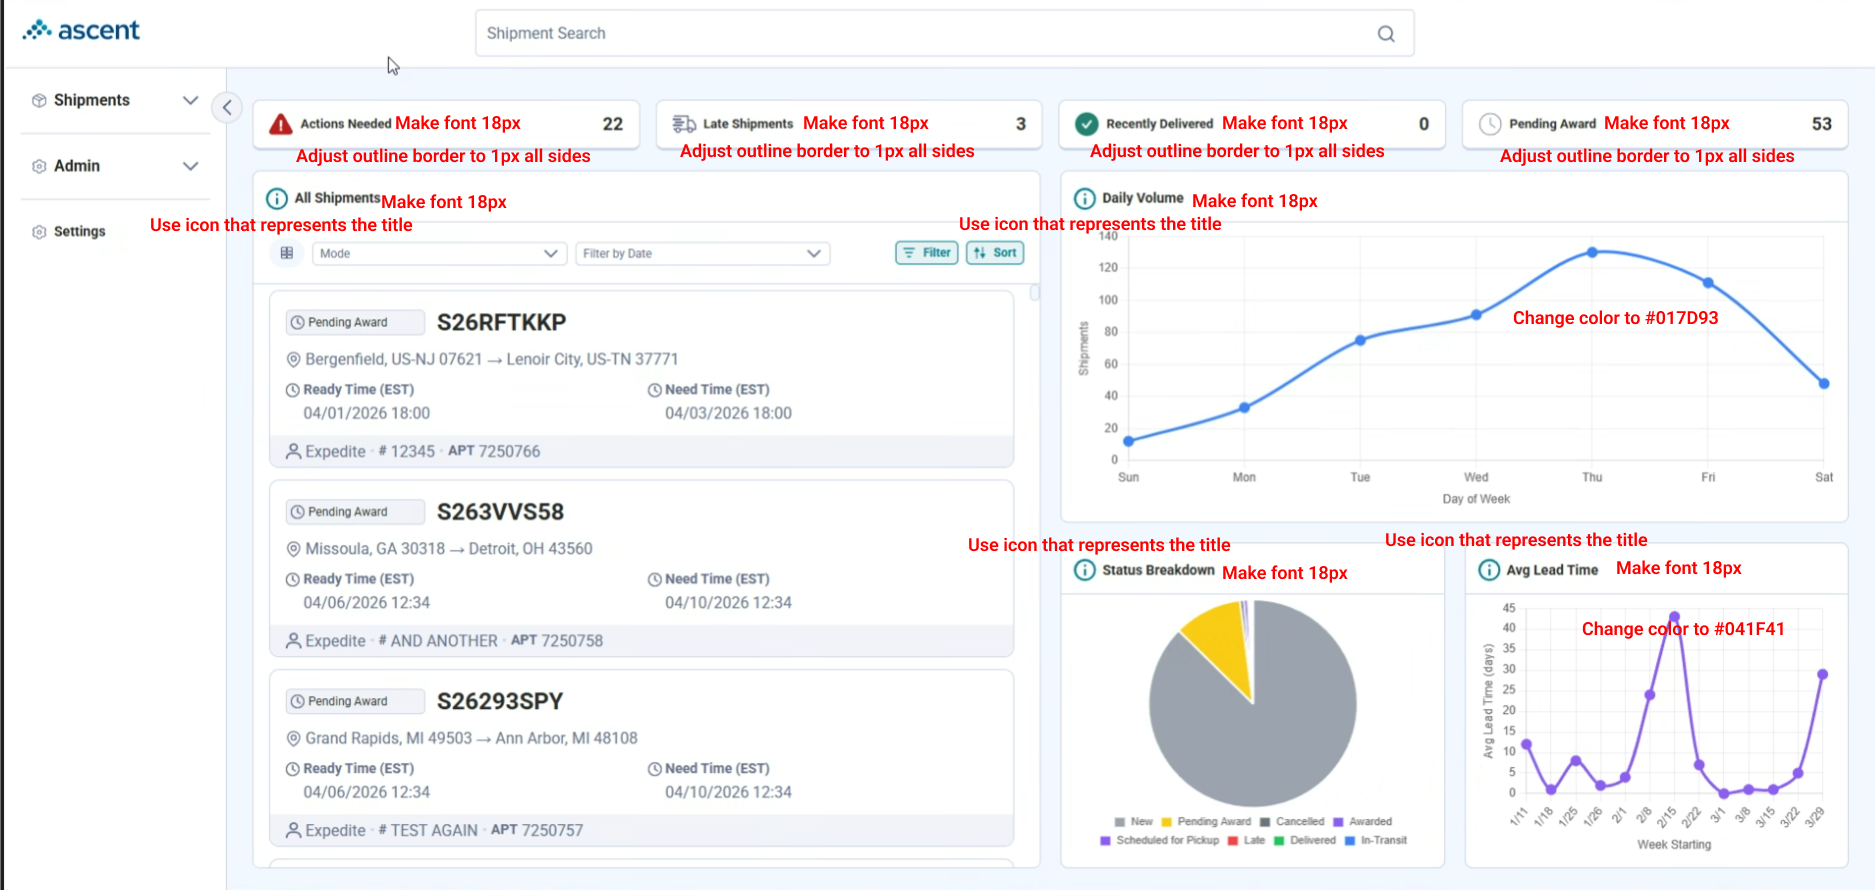The width and height of the screenshot is (1875, 890).
Task: Click the Filter button
Action: point(927,253)
